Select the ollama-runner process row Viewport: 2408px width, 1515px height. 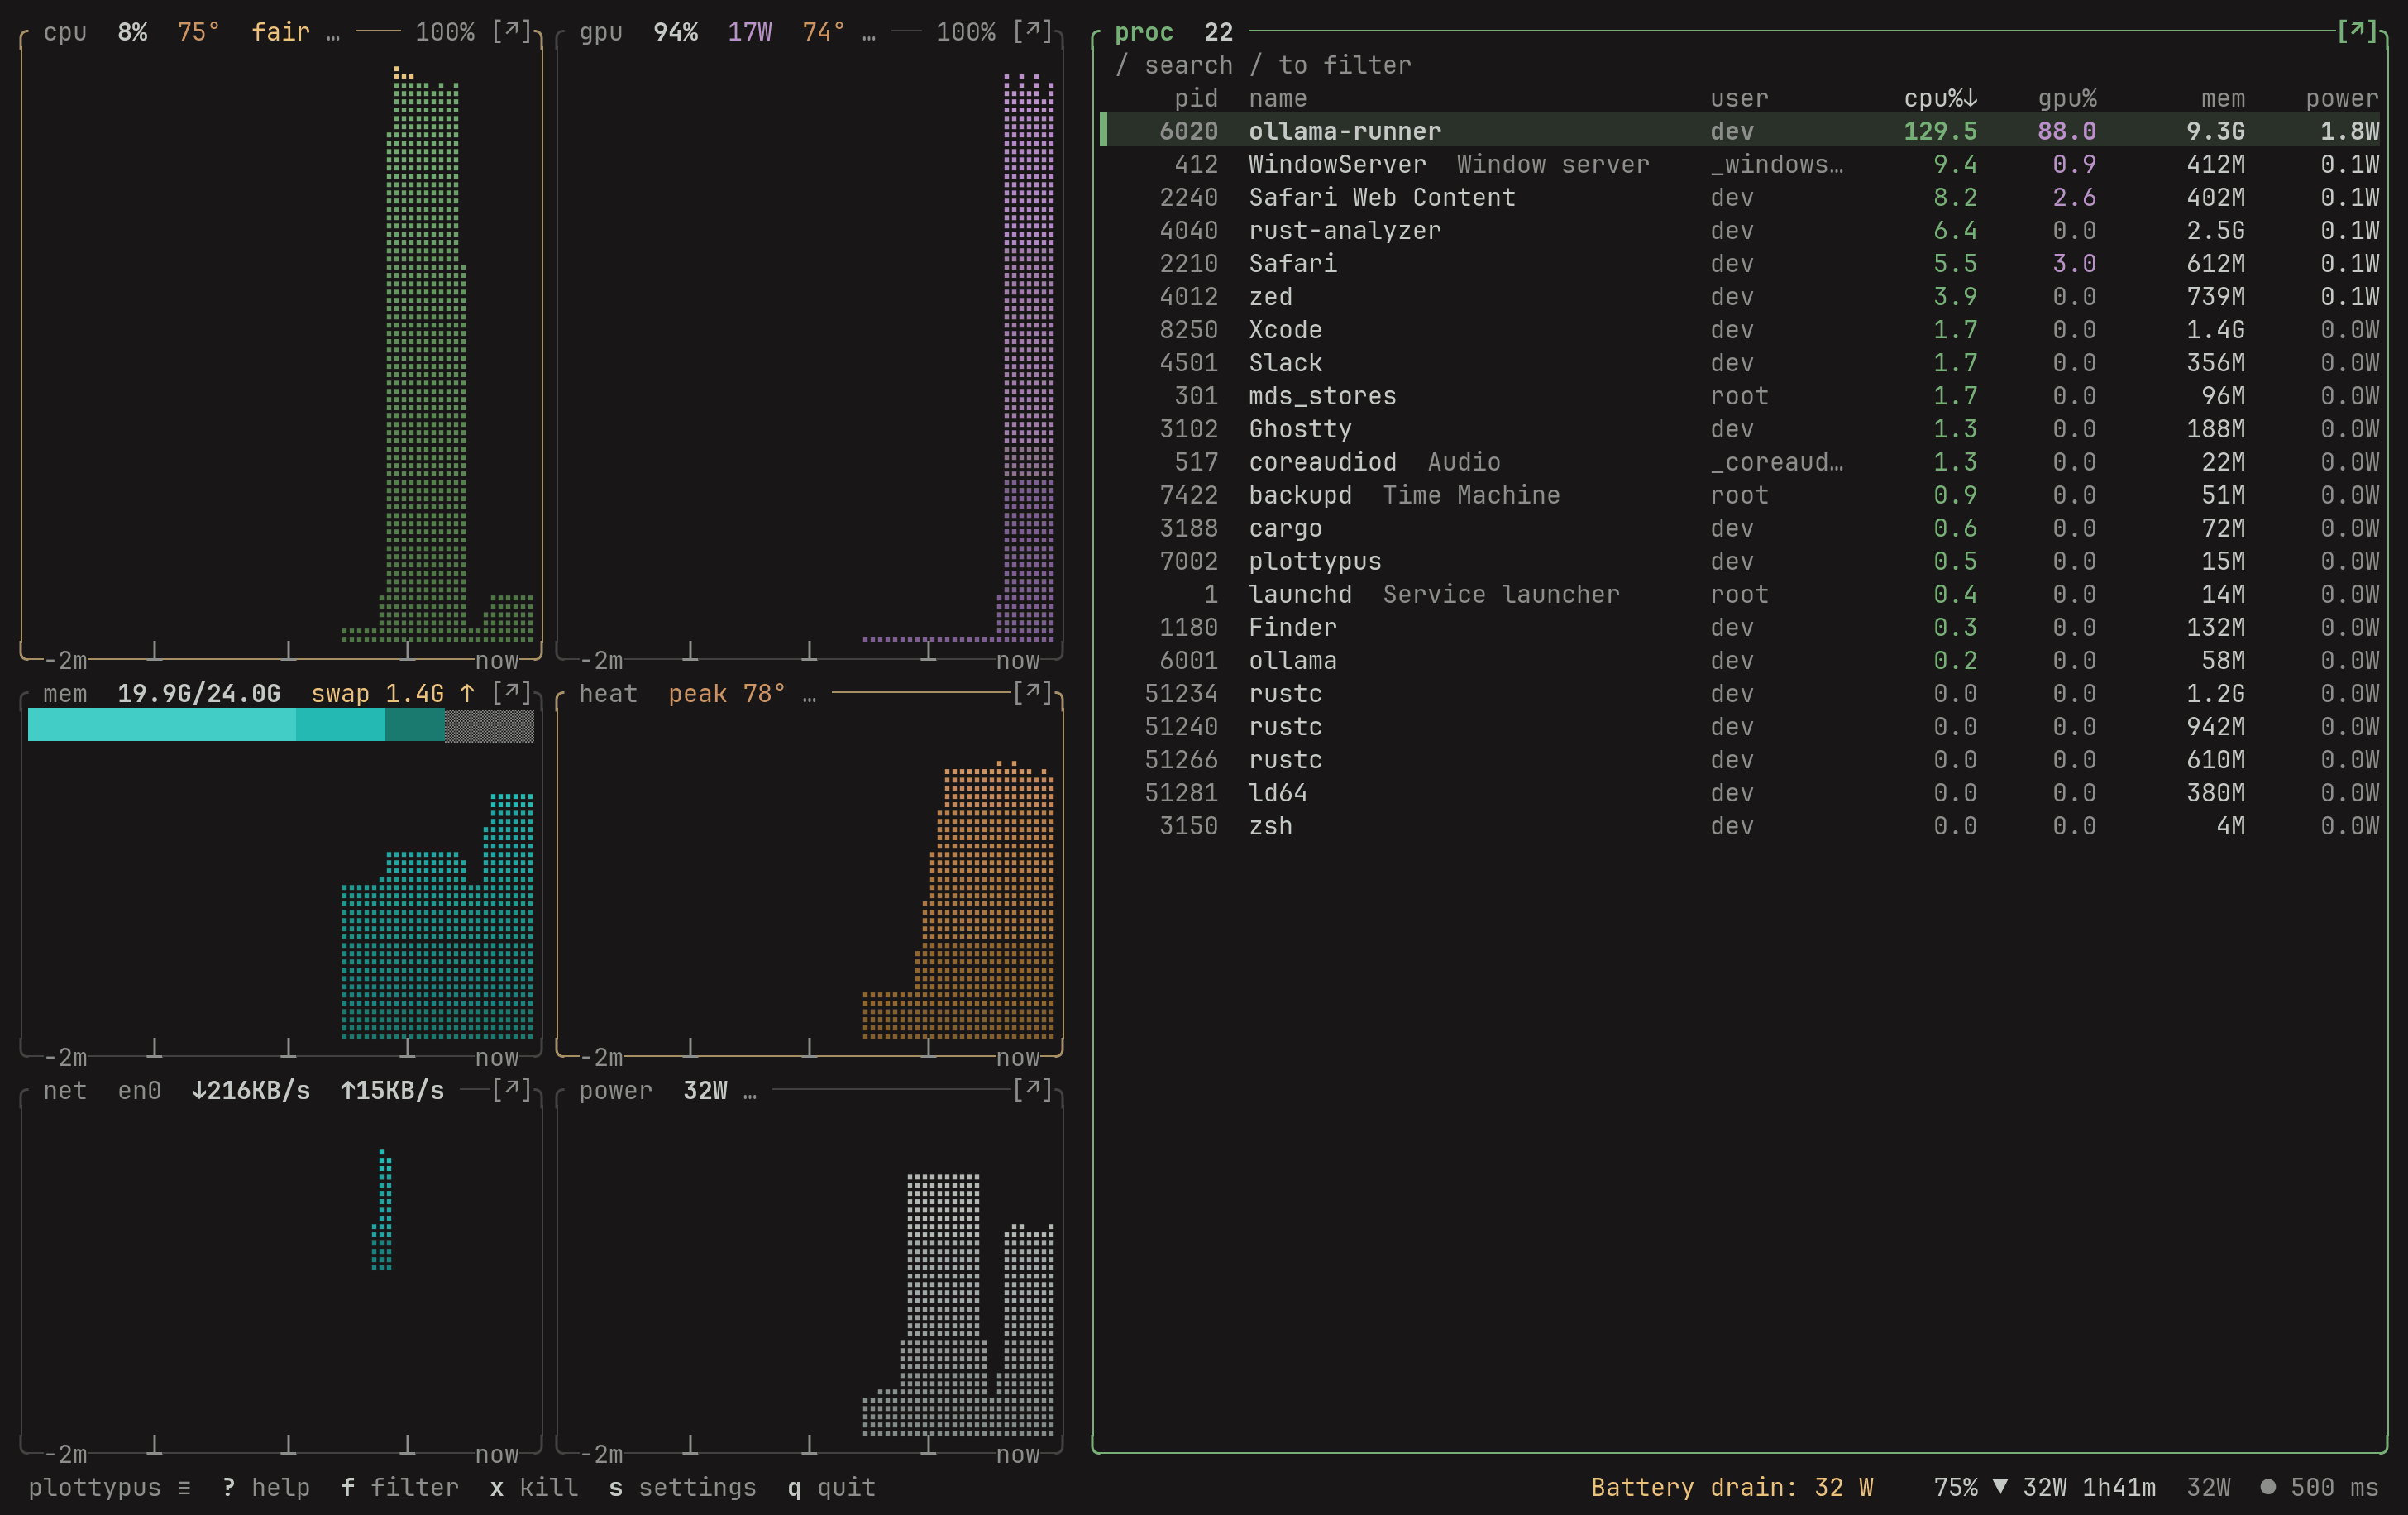click(1740, 131)
